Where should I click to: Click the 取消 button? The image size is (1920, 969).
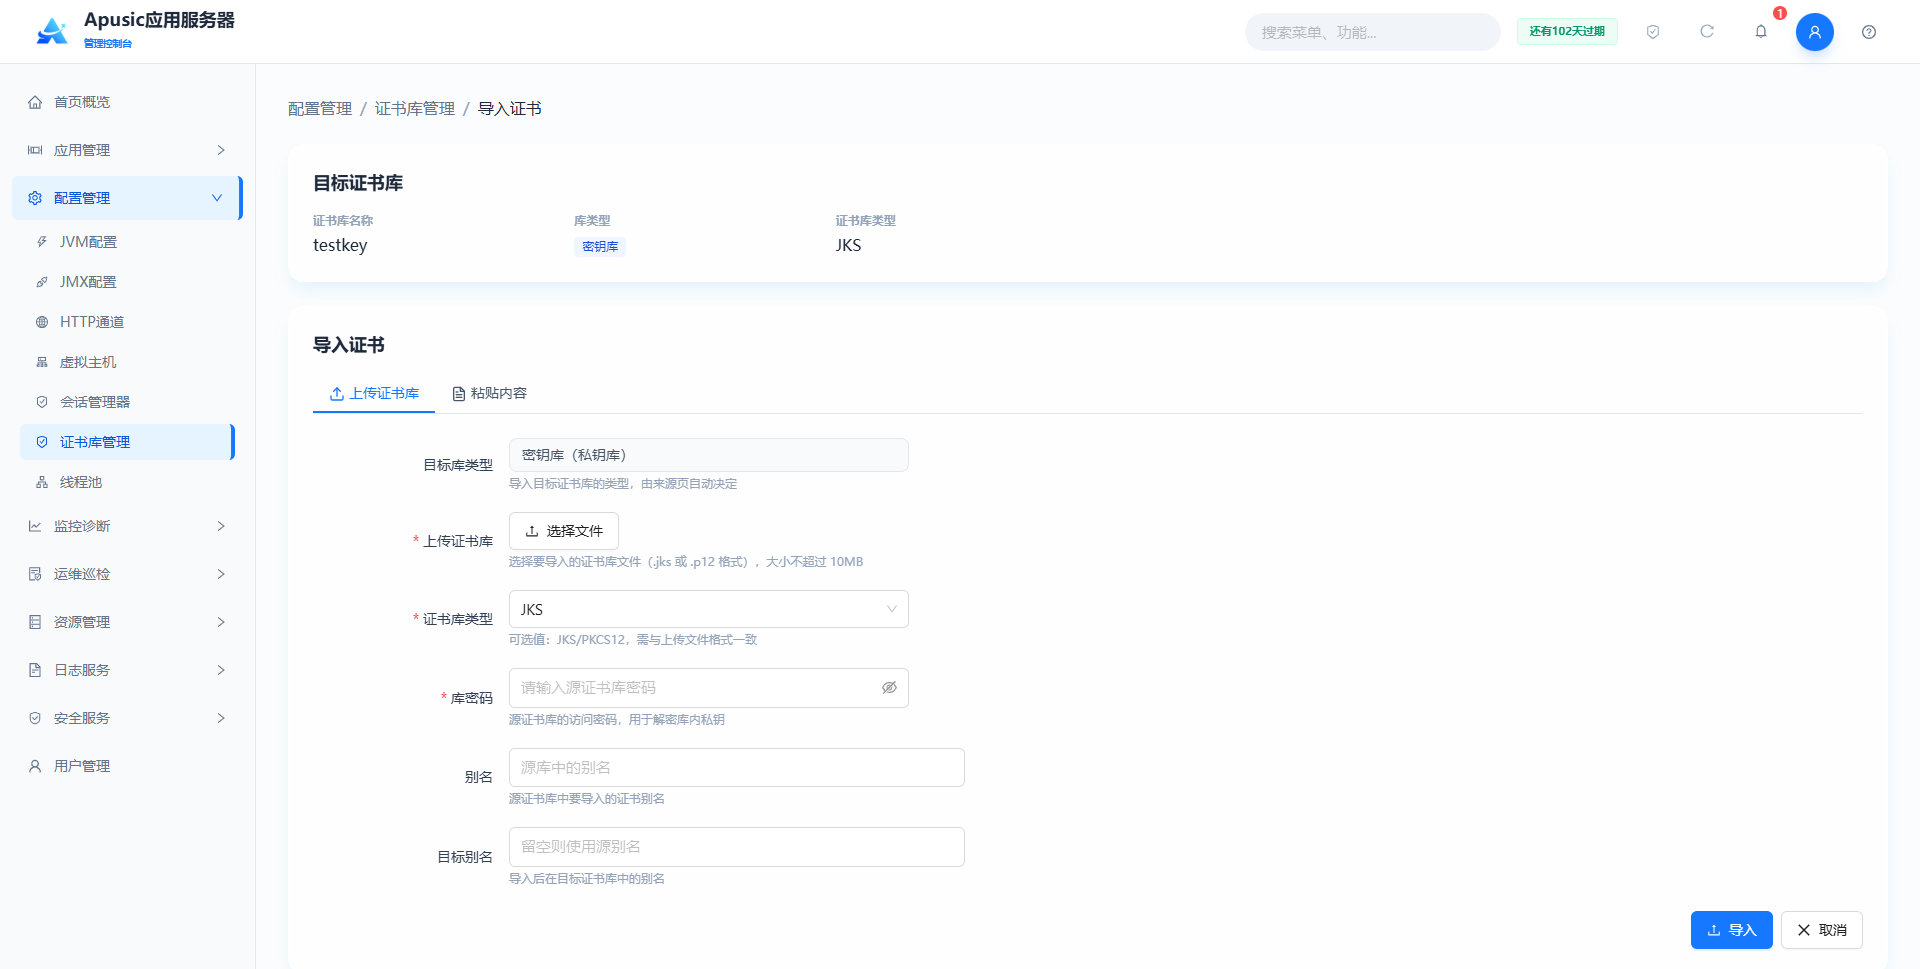pos(1821,930)
